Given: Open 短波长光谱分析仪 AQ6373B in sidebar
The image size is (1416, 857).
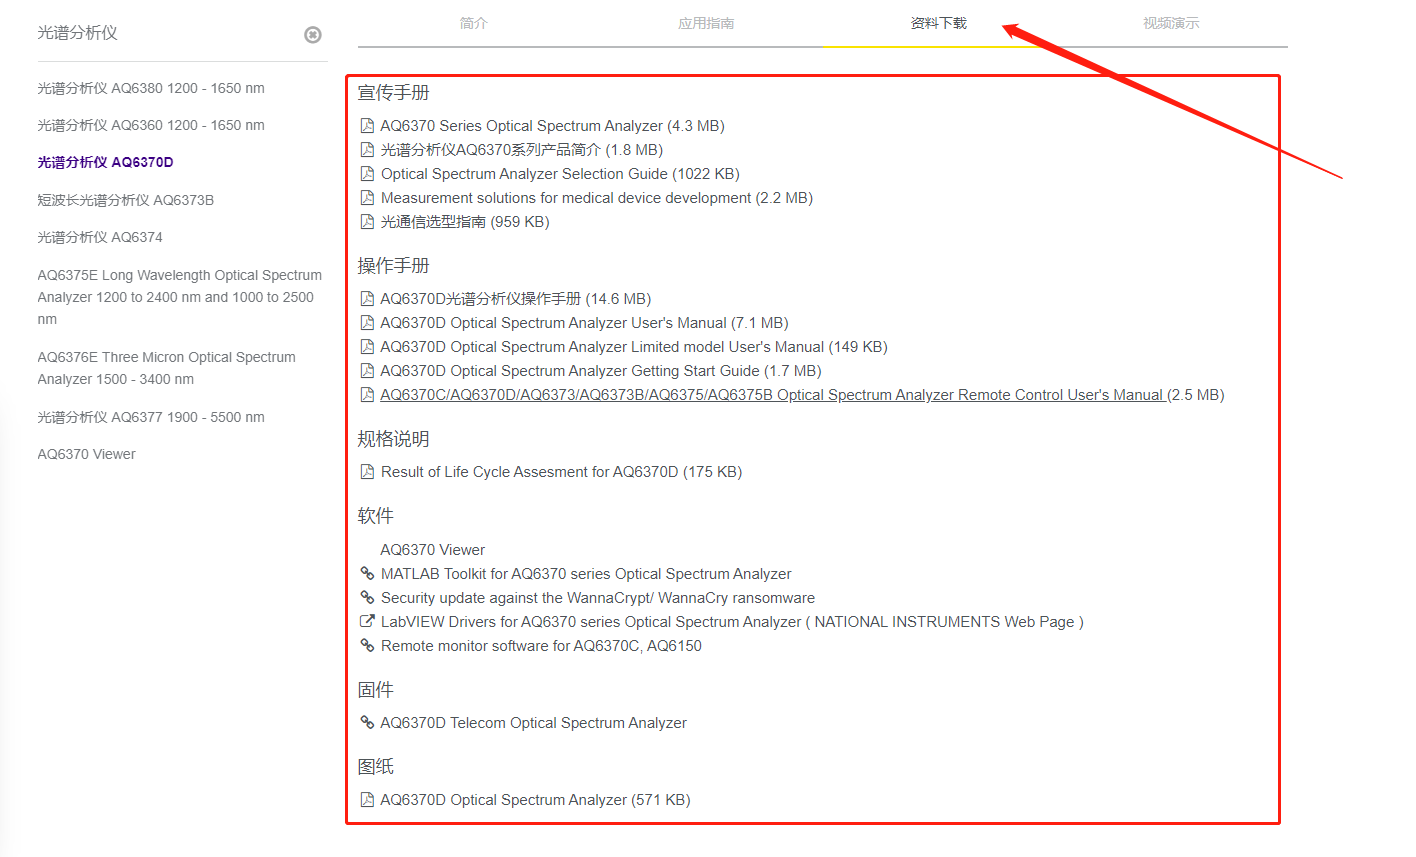Looking at the screenshot, I should pos(126,200).
